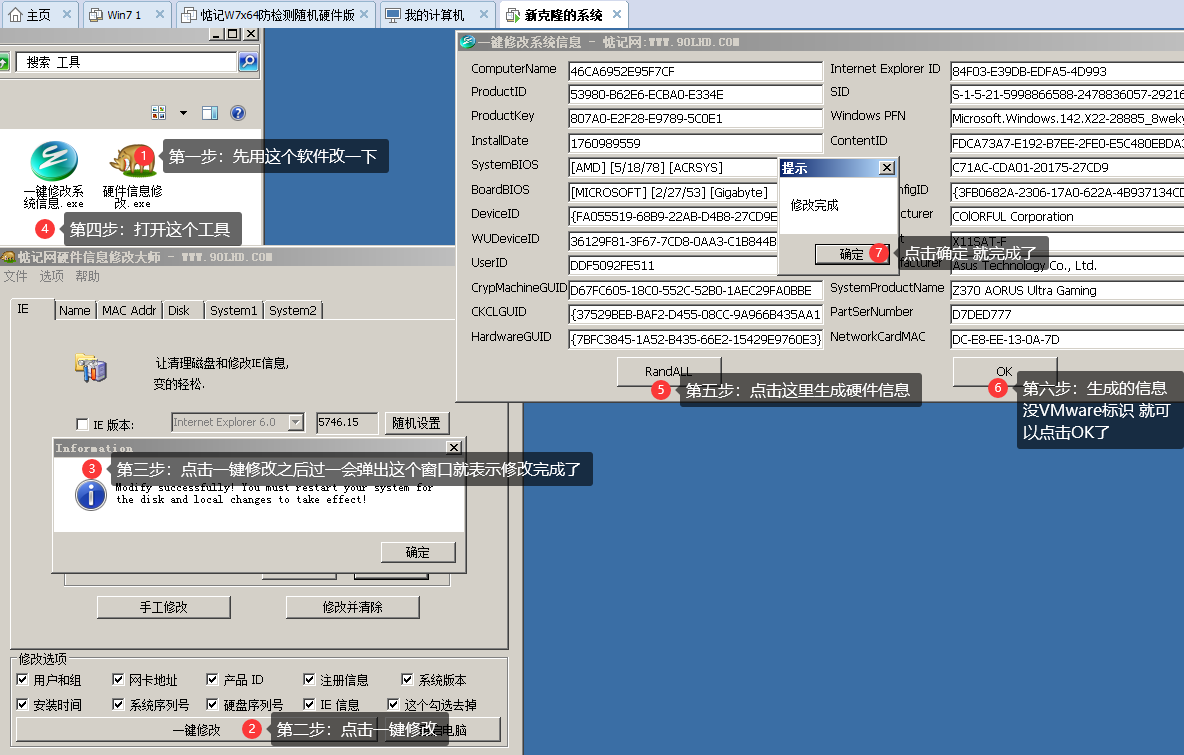This screenshot has height=755, width=1184.
Task: Click OK in the system info window
Action: tap(1004, 371)
